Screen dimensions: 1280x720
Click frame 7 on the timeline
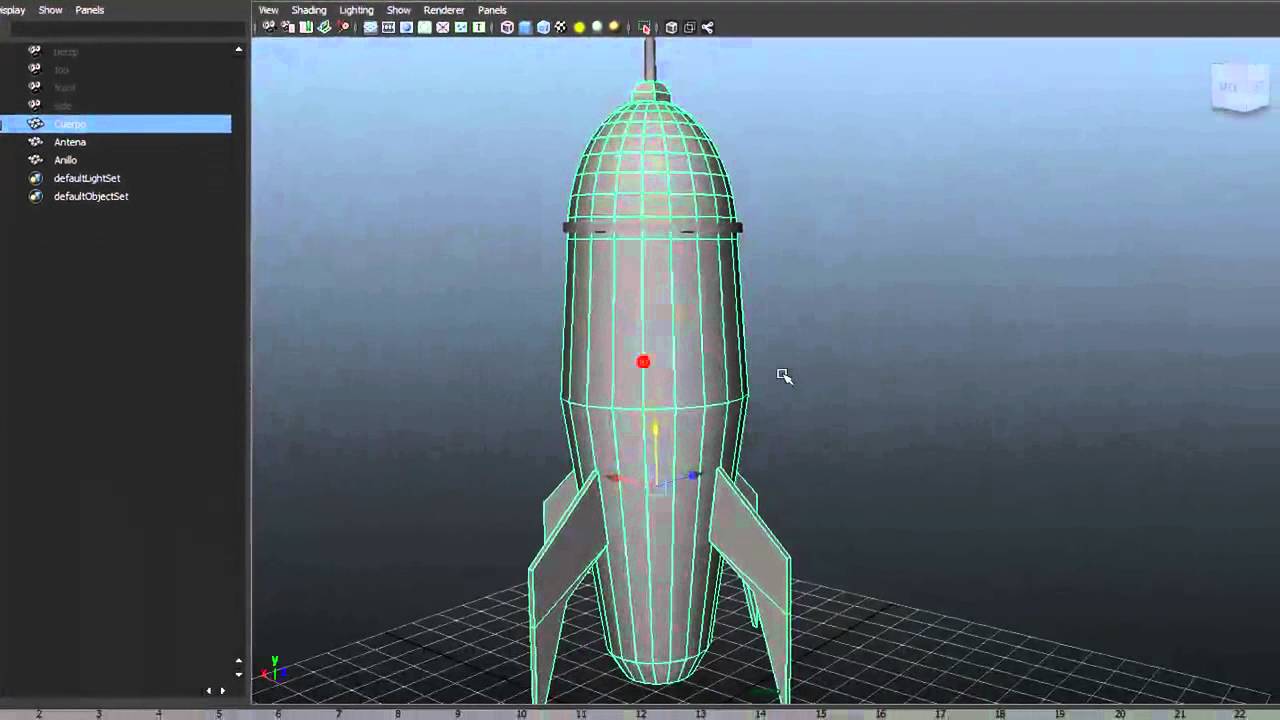(338, 714)
